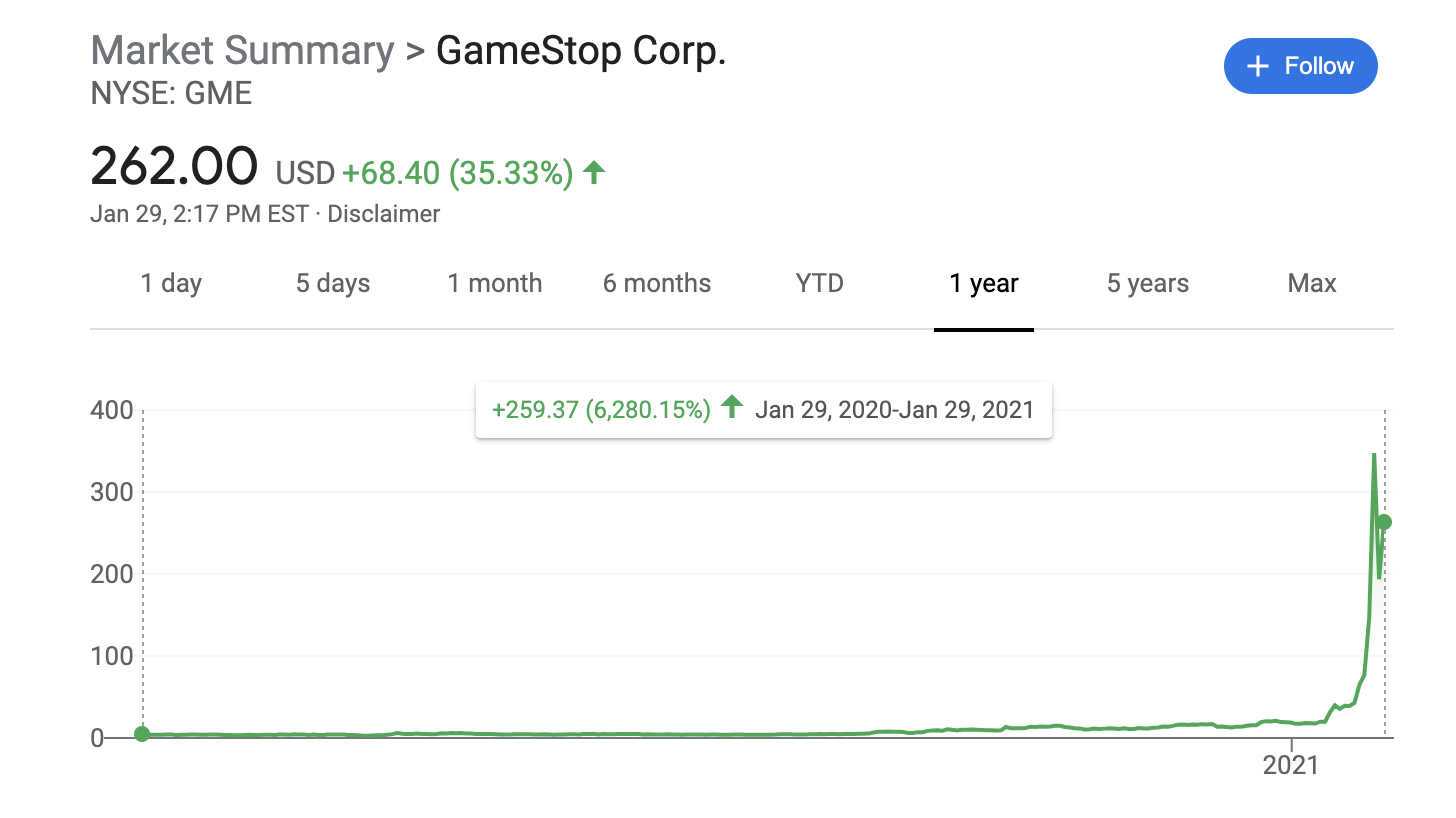Select the 5 days range tab

point(333,284)
